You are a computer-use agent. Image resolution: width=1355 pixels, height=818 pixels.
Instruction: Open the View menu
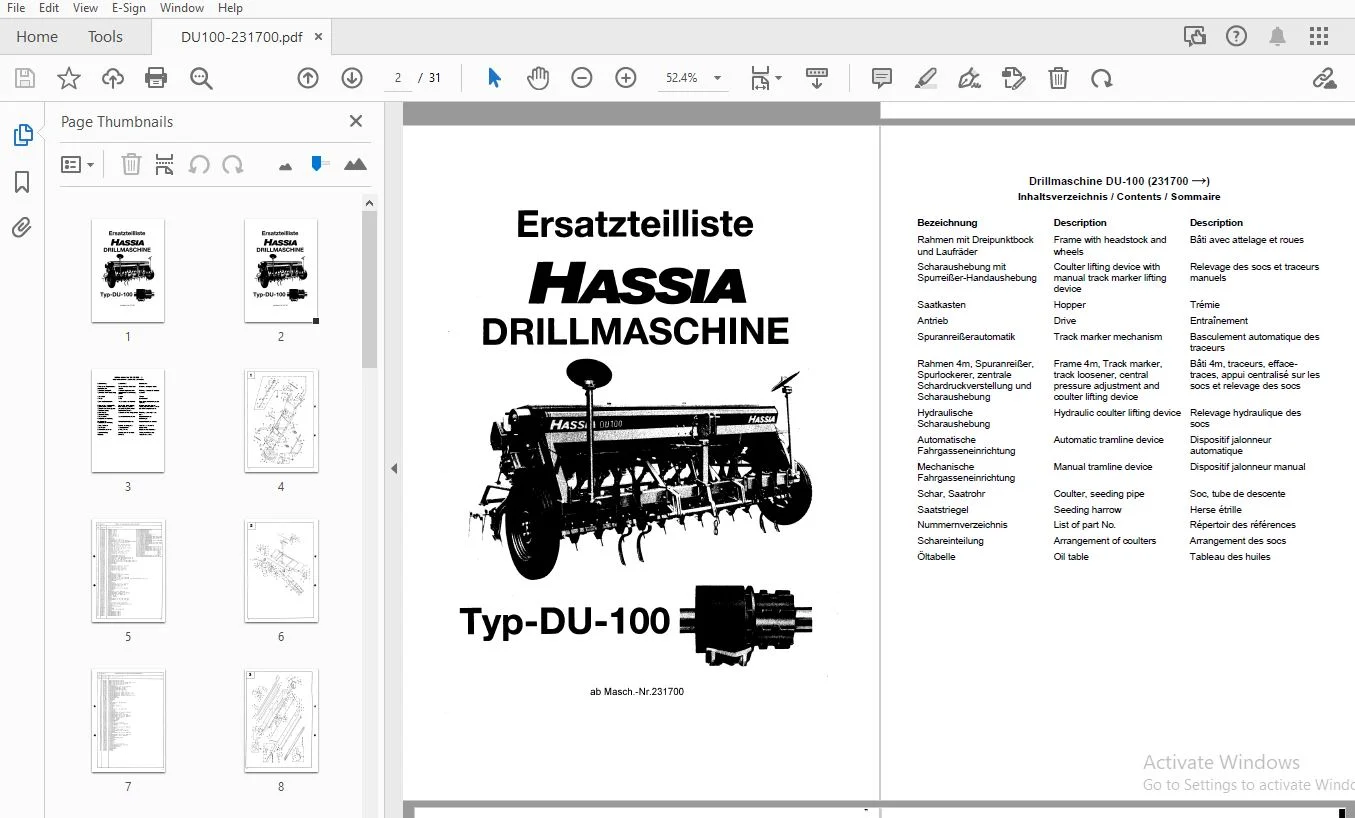point(86,8)
